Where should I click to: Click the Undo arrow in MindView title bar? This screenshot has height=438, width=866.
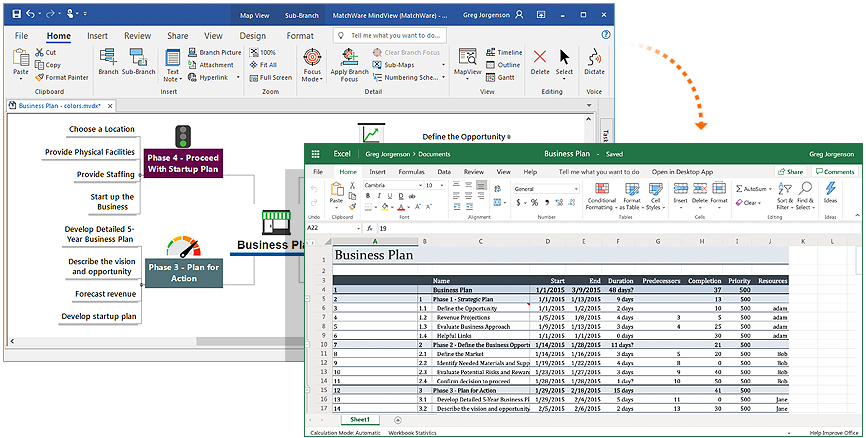(32, 14)
